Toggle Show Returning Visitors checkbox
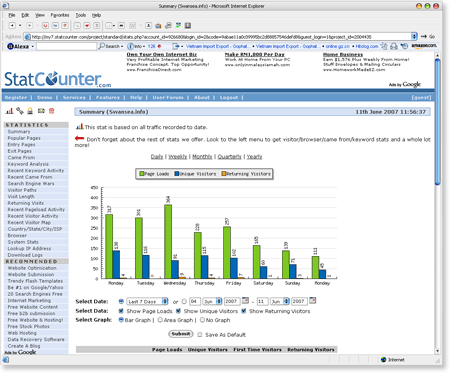 [244, 311]
